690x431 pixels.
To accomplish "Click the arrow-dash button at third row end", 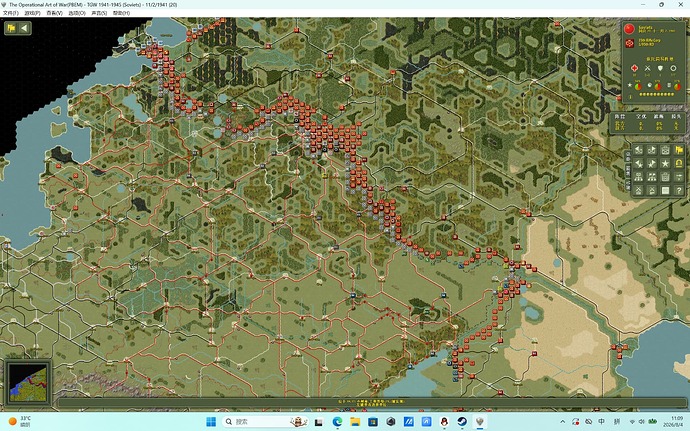I will 679,177.
